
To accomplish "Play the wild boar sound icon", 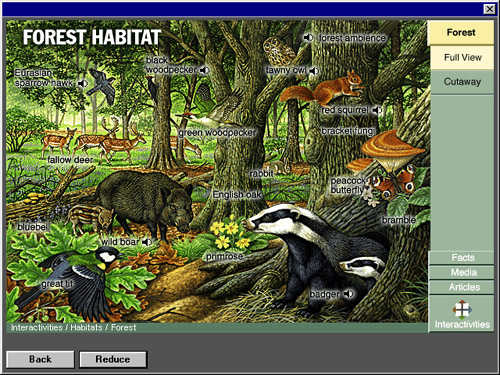I will (147, 242).
